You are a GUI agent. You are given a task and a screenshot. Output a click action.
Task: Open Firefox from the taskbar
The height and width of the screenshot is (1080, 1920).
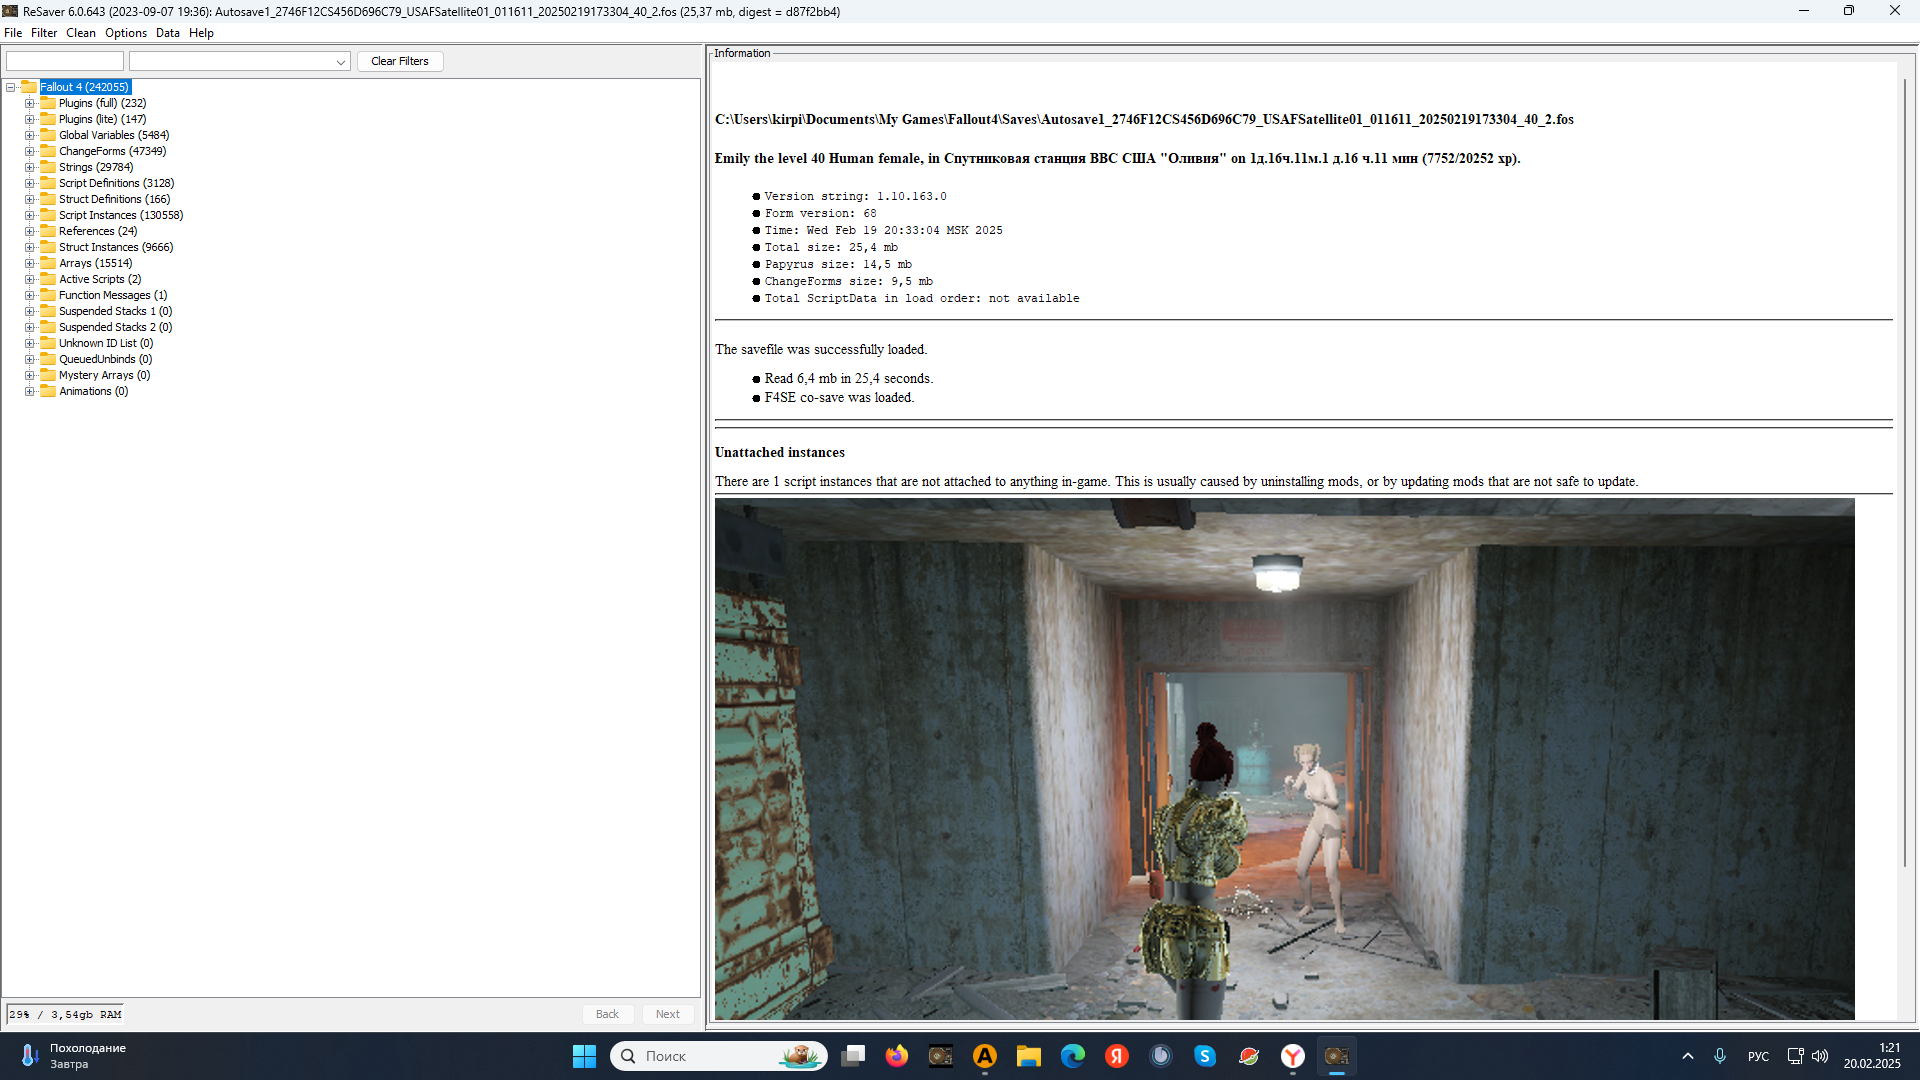click(897, 1056)
